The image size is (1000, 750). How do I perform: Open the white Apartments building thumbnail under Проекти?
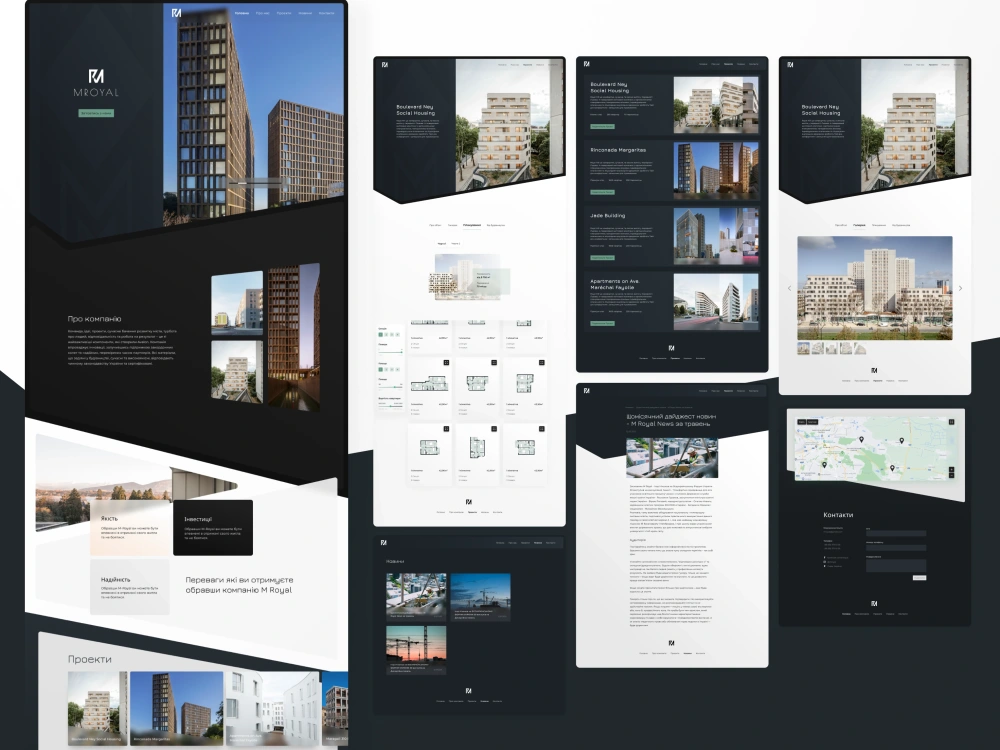click(272, 708)
